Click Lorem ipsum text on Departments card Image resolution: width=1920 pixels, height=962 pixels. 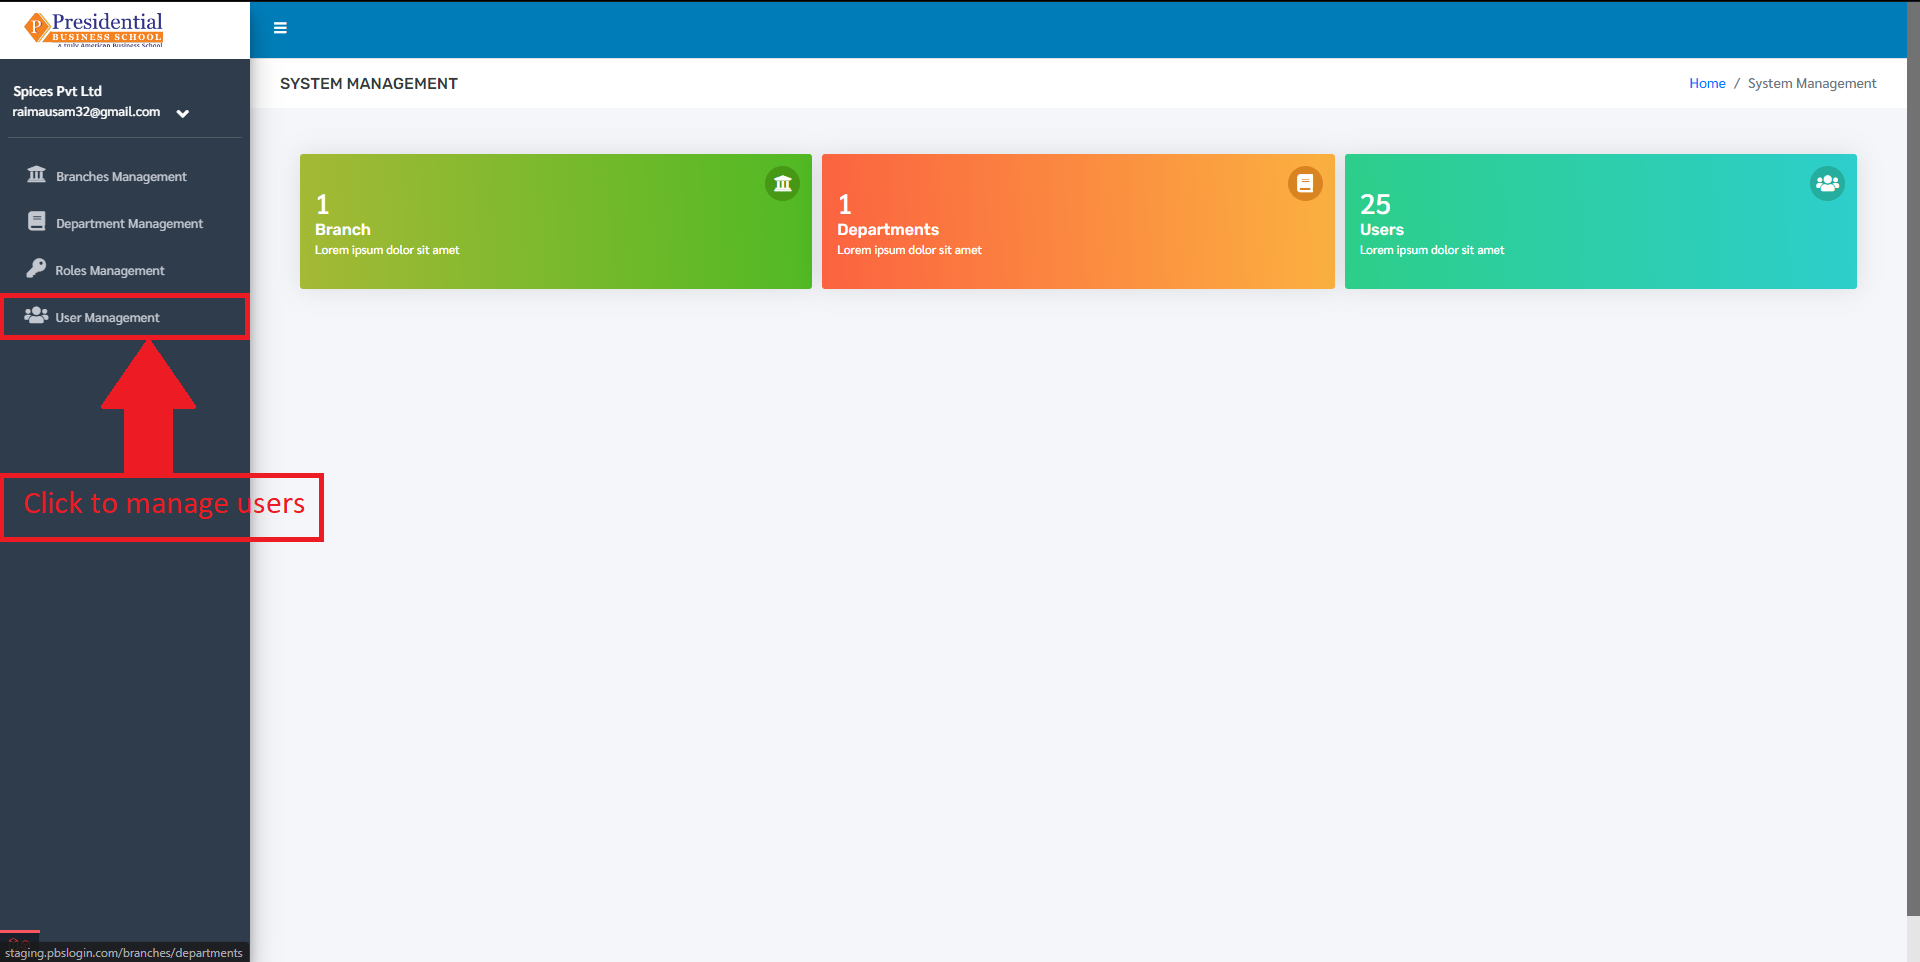pos(909,250)
